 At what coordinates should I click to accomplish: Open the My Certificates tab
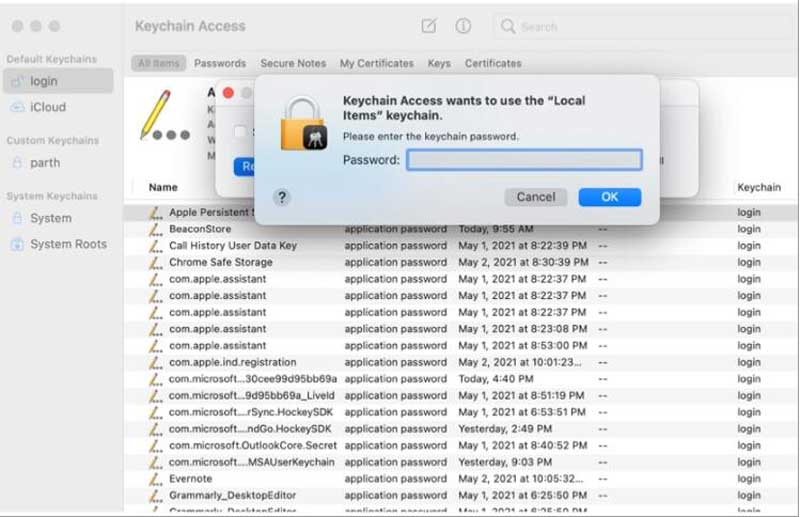(377, 63)
